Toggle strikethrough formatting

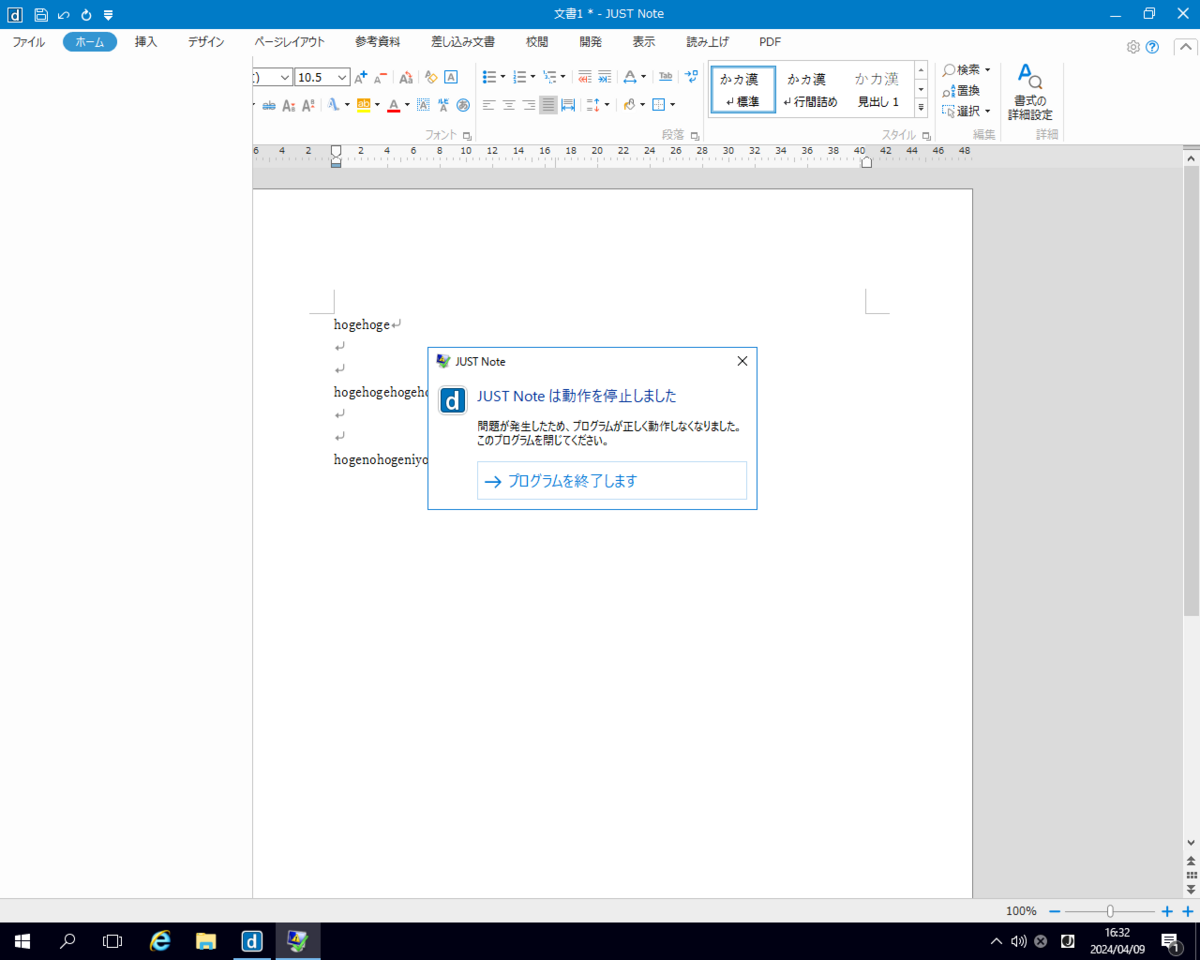[271, 105]
